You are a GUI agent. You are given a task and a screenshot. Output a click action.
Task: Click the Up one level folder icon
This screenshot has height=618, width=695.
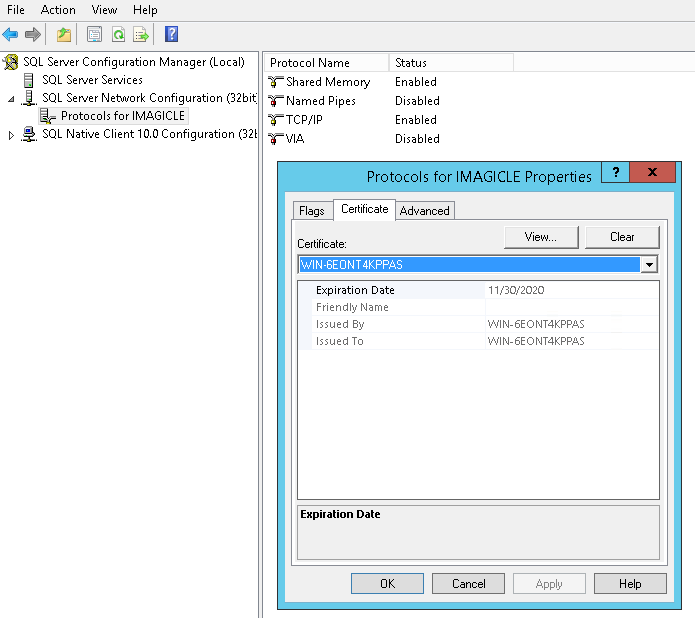(64, 35)
